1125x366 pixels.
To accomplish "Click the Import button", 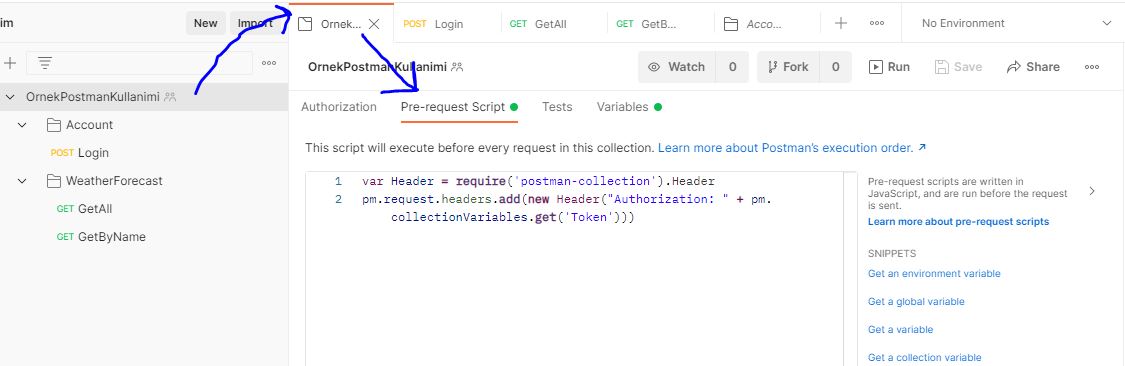I will (255, 23).
